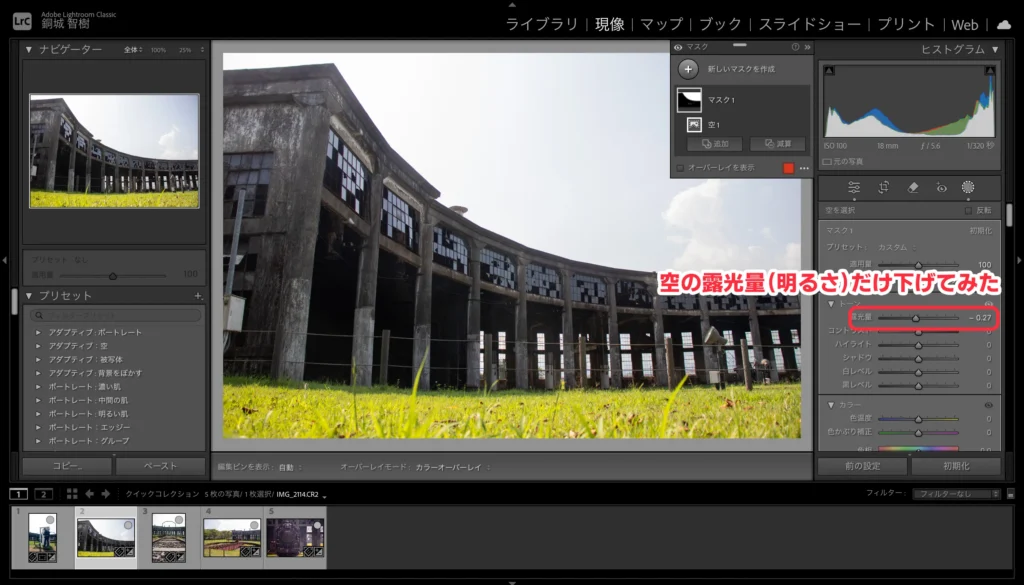Click the create new mask plus button

click(x=688, y=69)
